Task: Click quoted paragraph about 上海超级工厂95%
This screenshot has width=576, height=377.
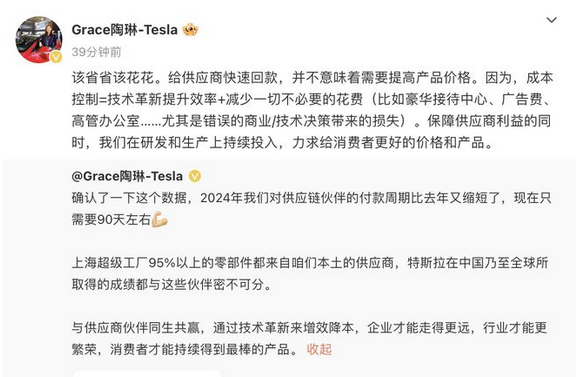Action: pyautogui.click(x=310, y=274)
